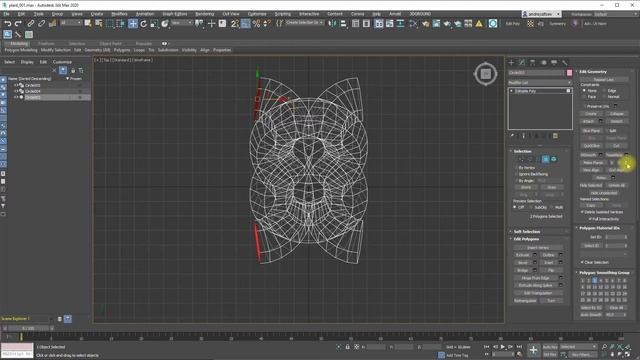
Task: Select Face constraint radio button
Action: 584,97
